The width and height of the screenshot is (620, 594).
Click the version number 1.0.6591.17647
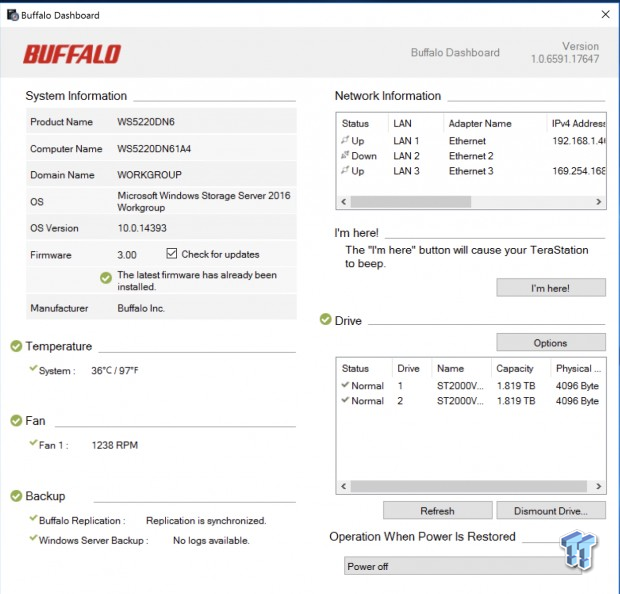565,59
